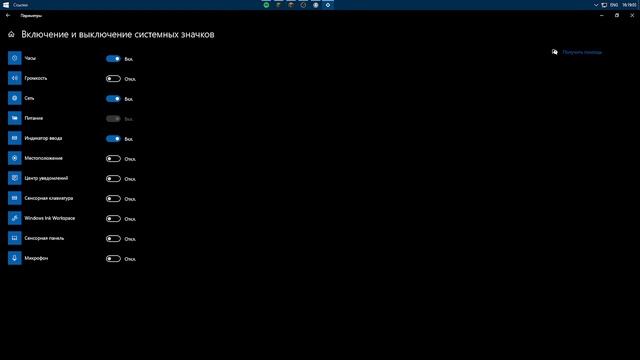Click the Индикатор ввода keyboard icon

[15, 138]
